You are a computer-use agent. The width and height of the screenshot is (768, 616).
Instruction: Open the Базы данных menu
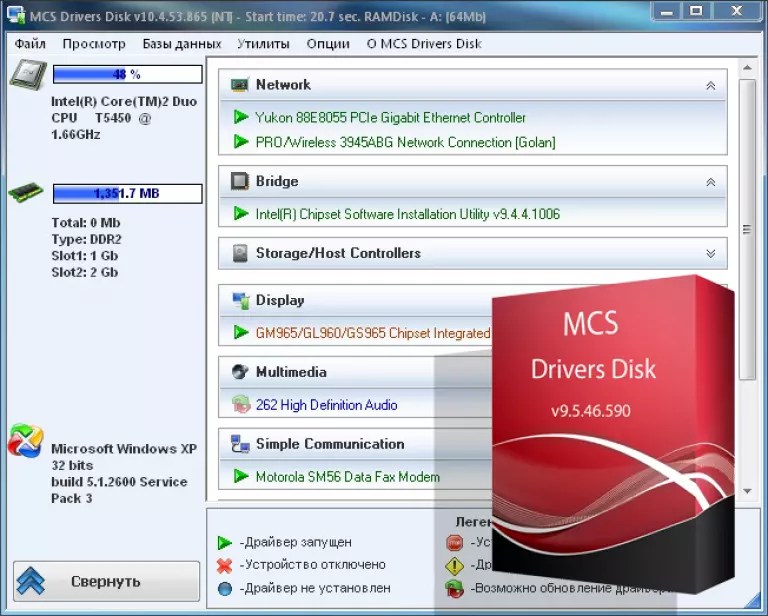[181, 44]
